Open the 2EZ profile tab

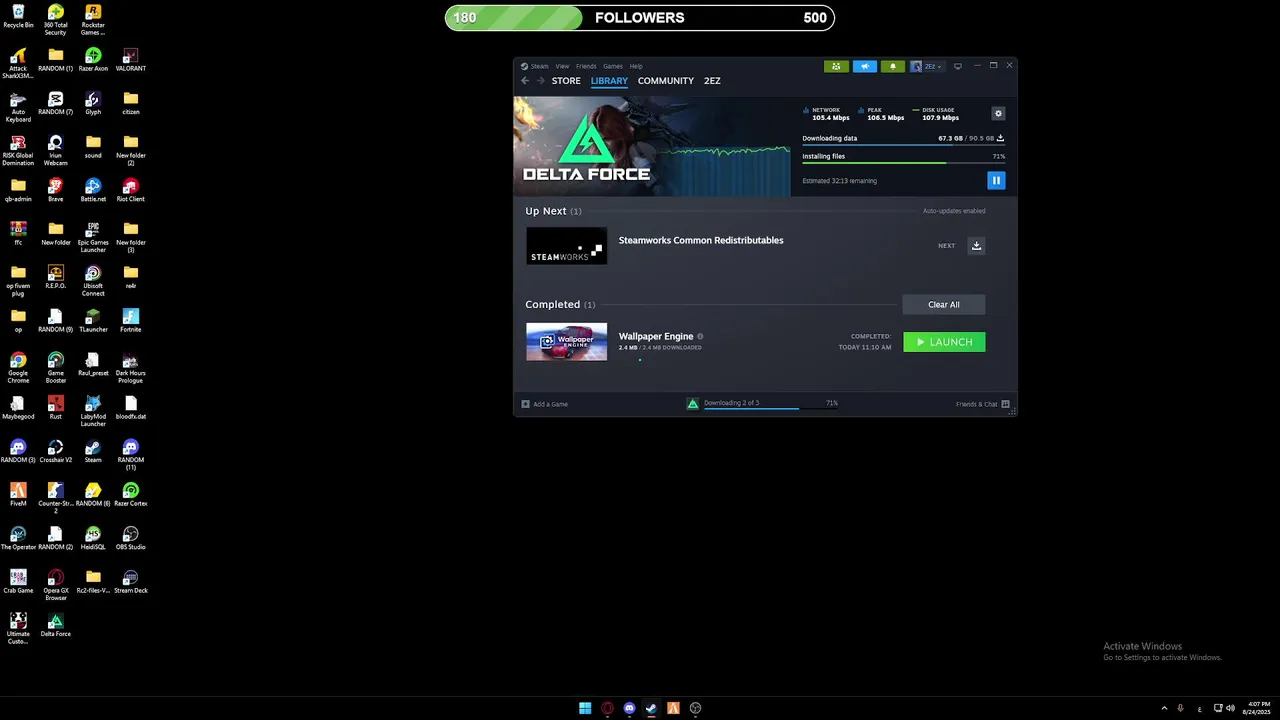tap(712, 81)
